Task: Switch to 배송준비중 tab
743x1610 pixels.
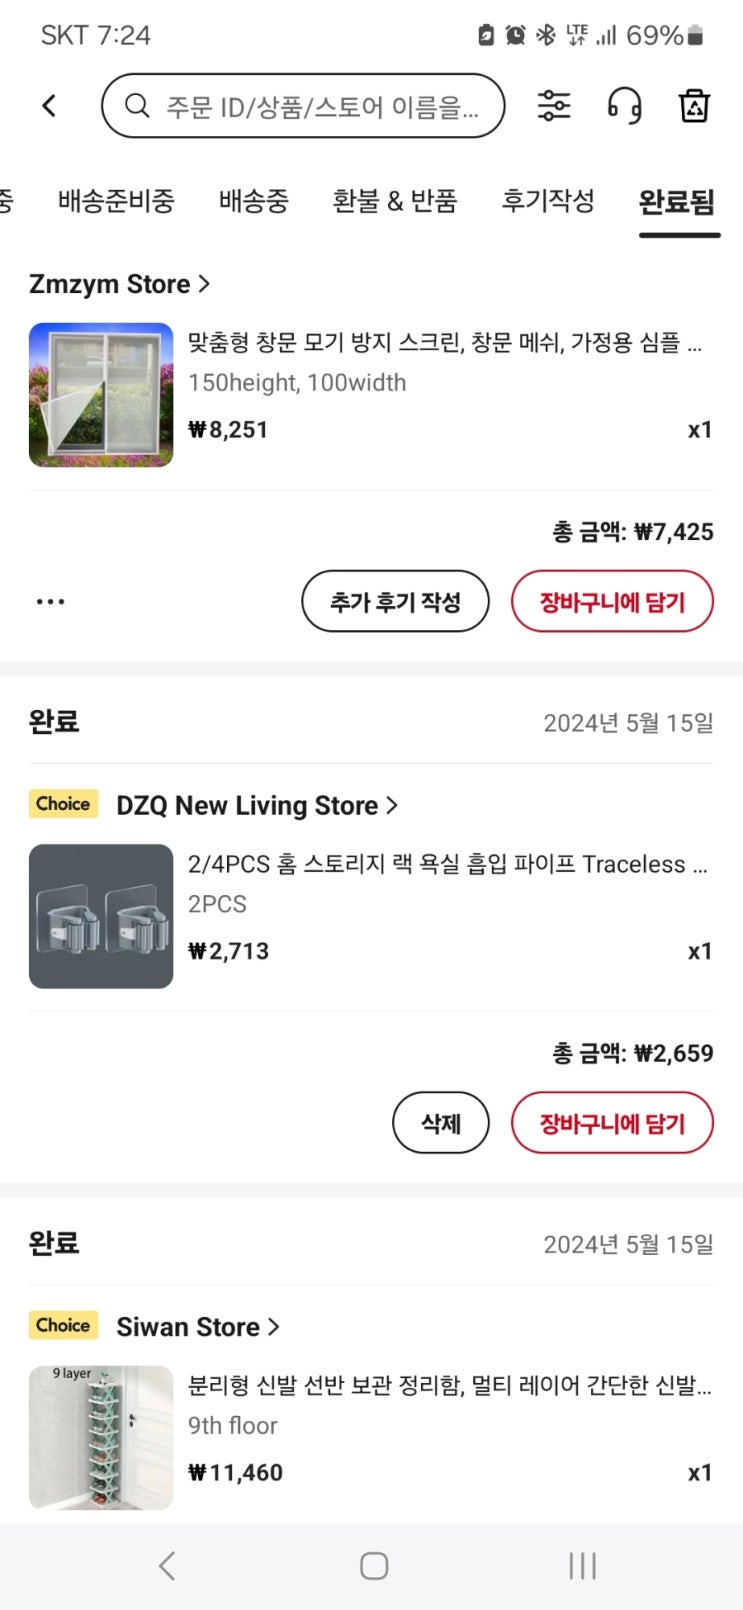Action: [116, 201]
